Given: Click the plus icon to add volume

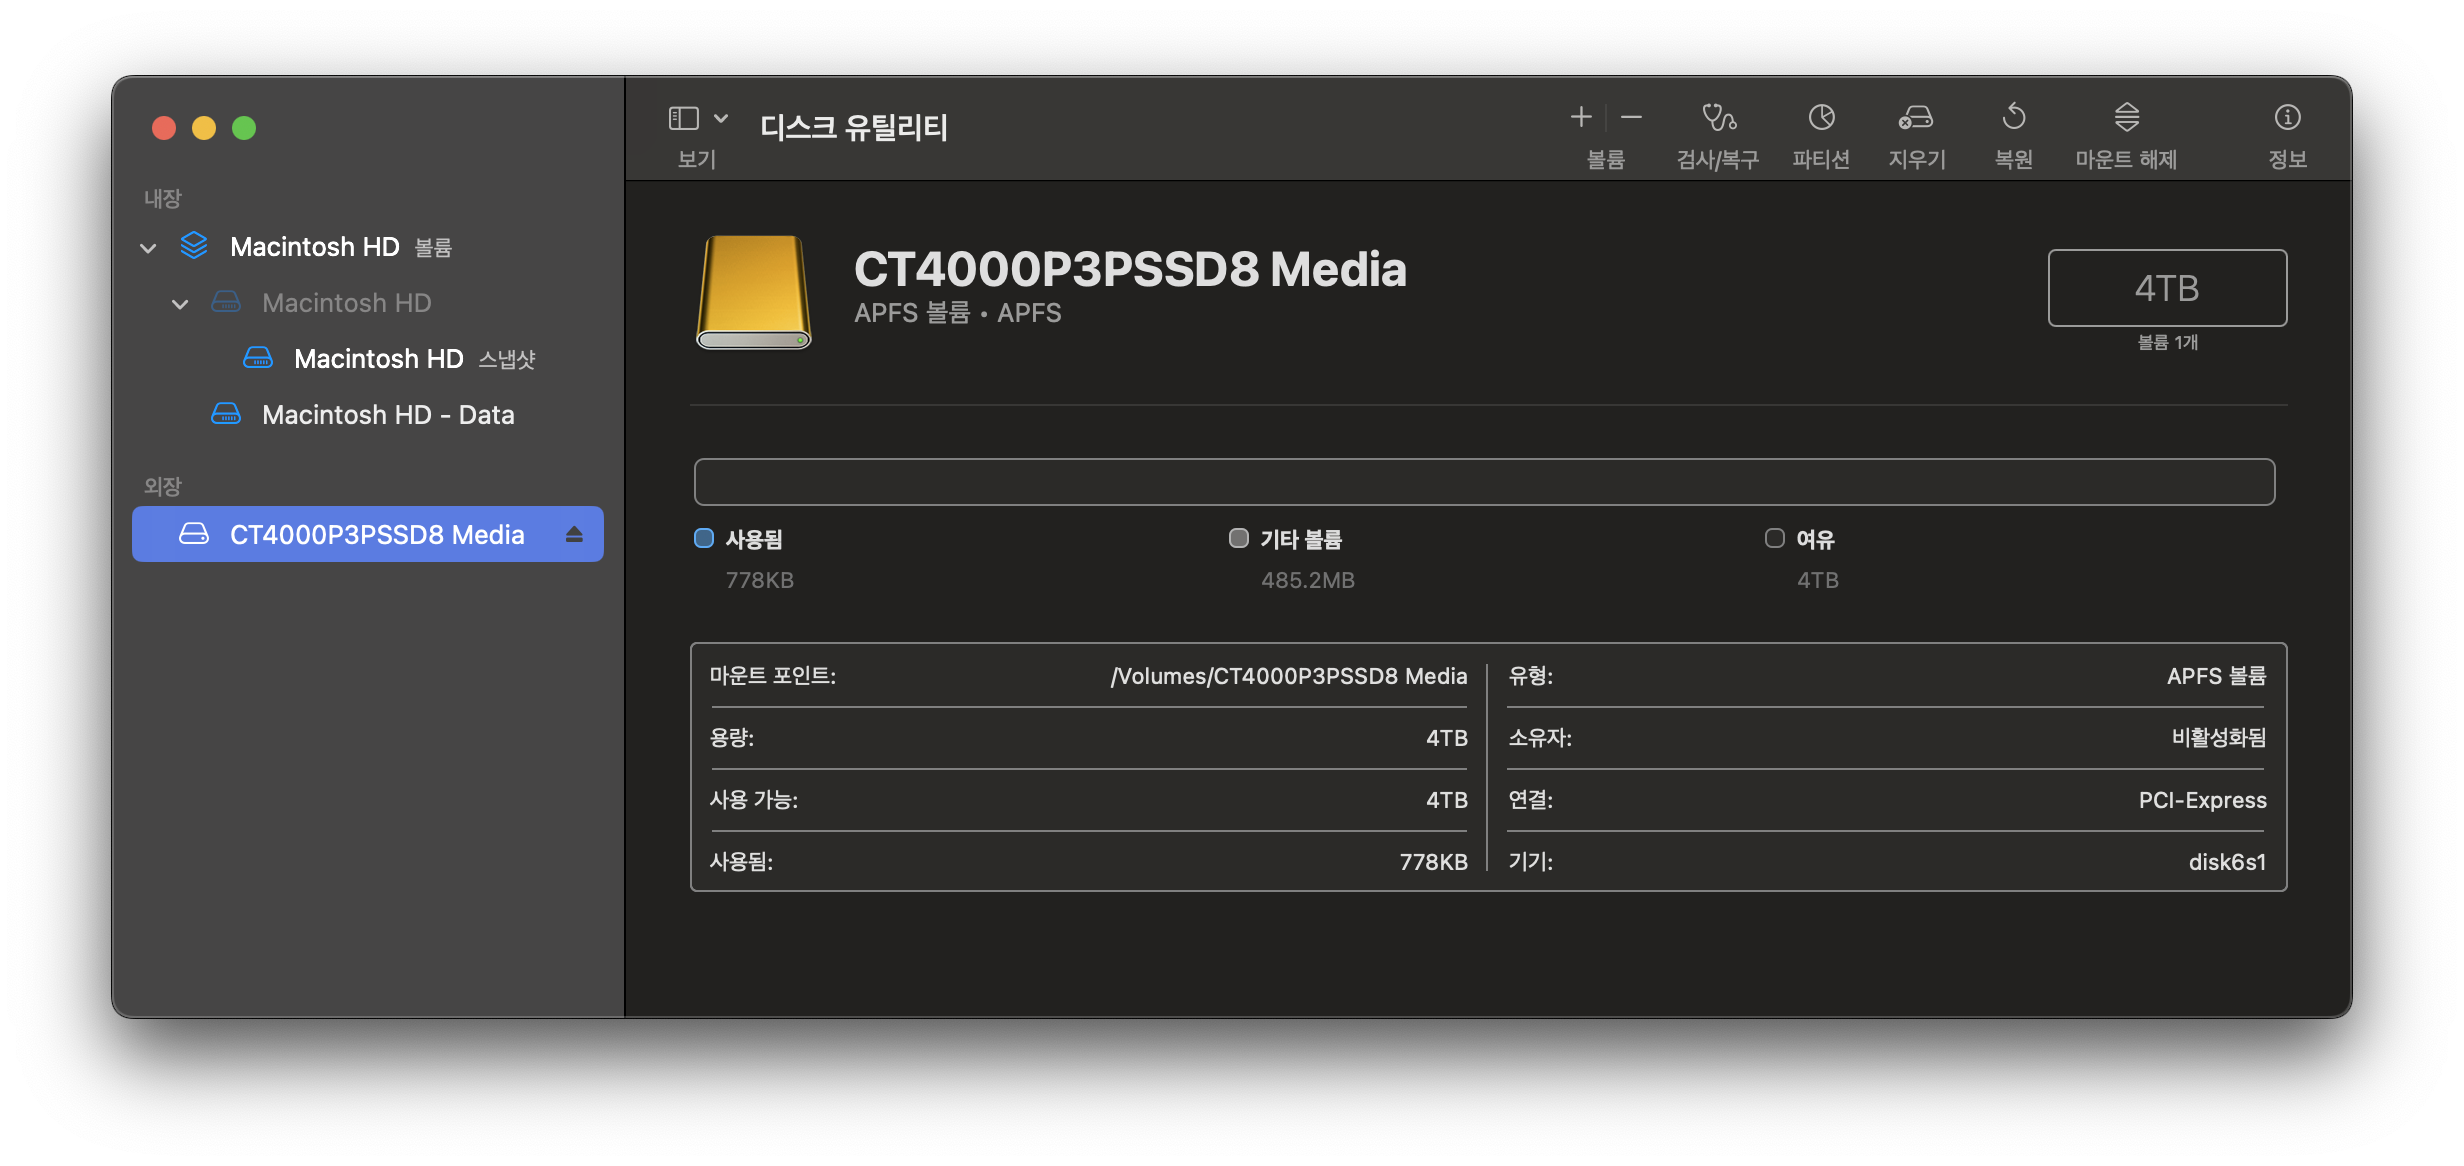Looking at the screenshot, I should [1580, 118].
